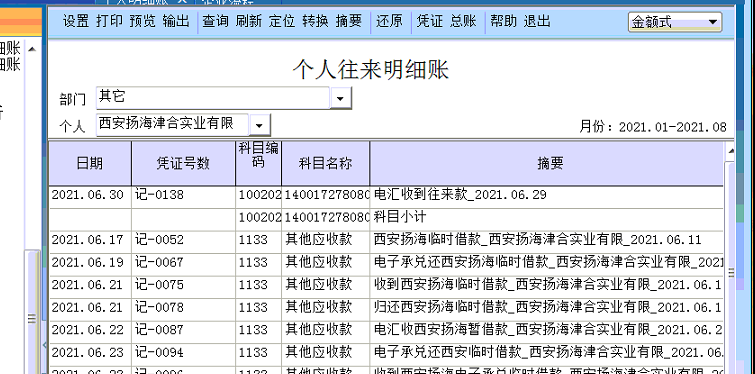Click the table's vertical scrollbar up arrow
Screen dimensions: 755x374
[730, 152]
